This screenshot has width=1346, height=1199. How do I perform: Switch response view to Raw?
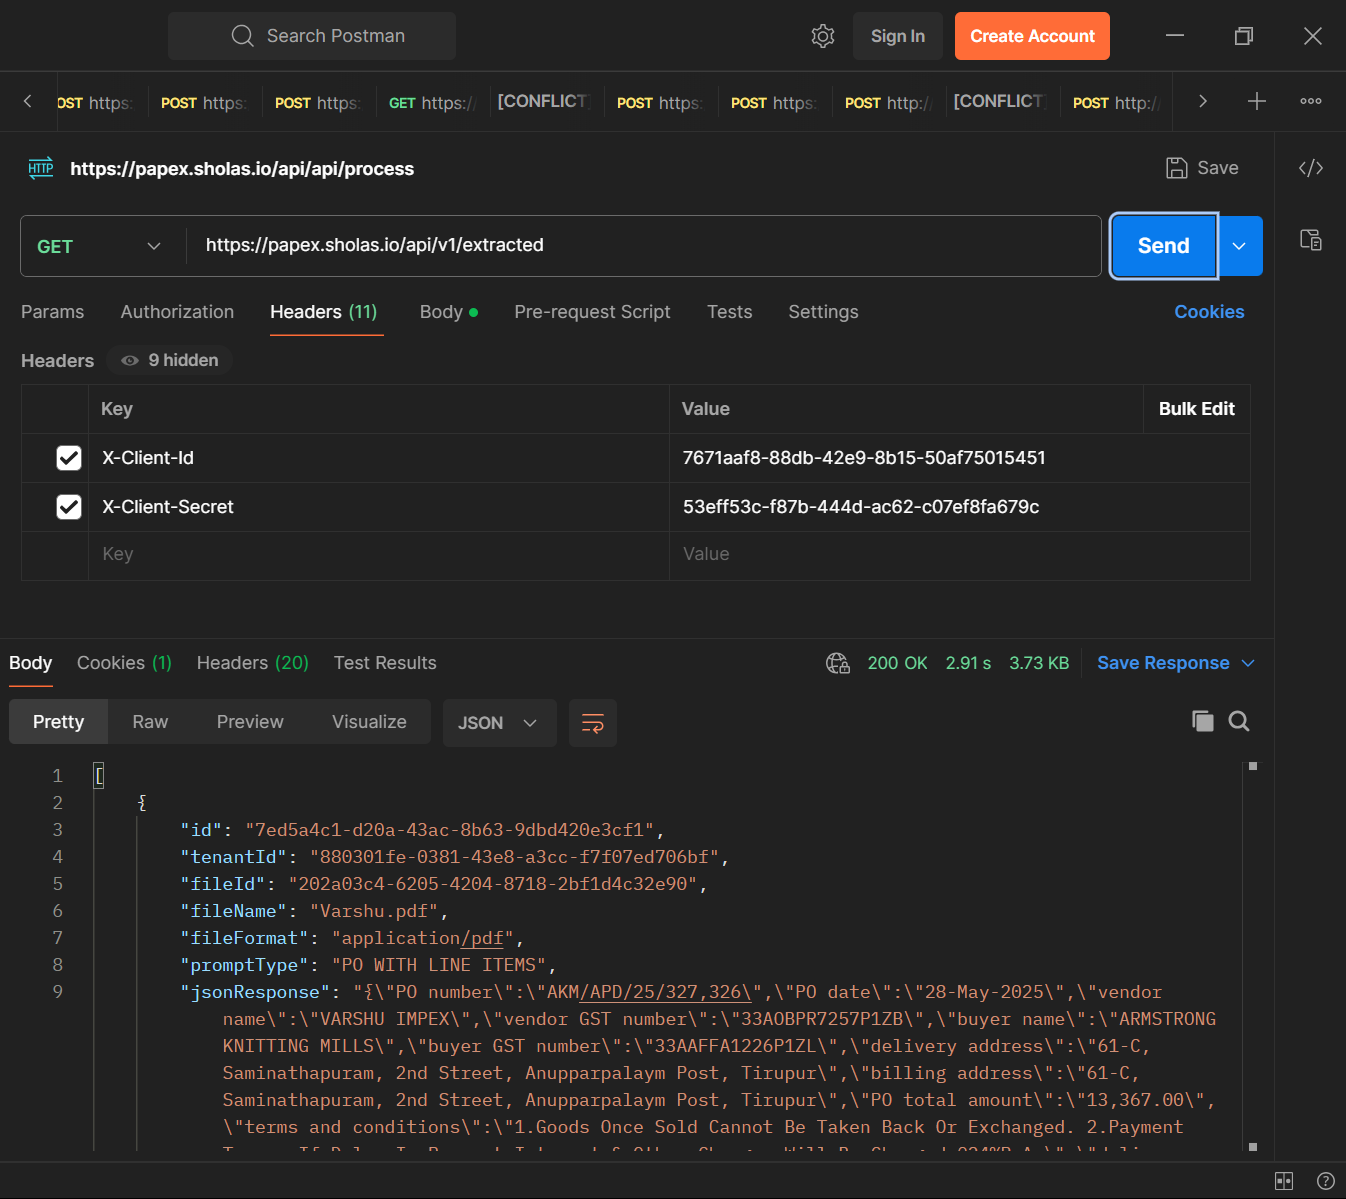[x=150, y=722]
